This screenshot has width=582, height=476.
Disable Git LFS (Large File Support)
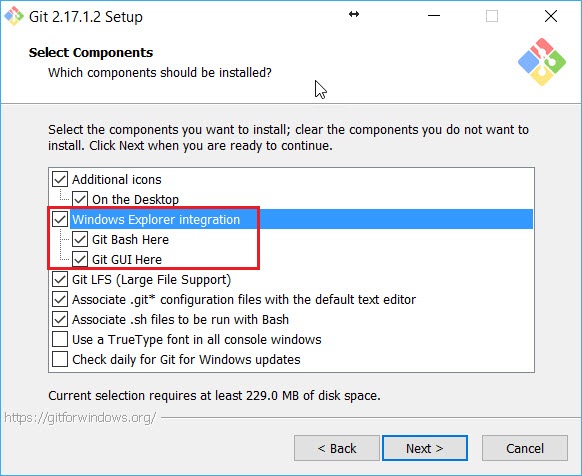(60, 279)
